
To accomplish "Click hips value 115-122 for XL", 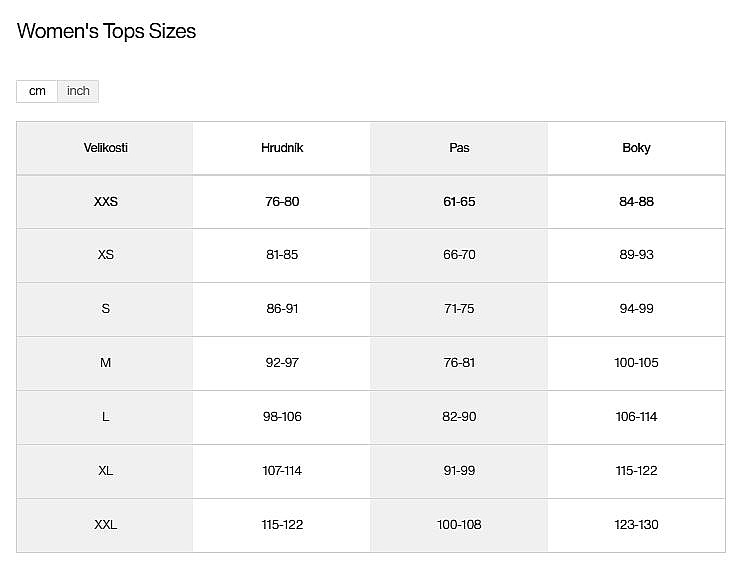I will [636, 471].
